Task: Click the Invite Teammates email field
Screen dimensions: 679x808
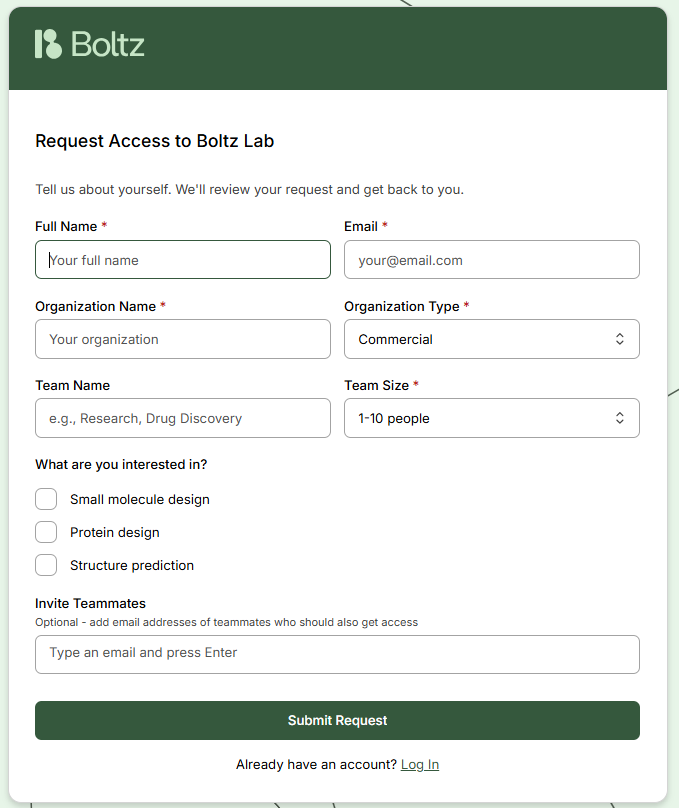Action: tap(337, 654)
